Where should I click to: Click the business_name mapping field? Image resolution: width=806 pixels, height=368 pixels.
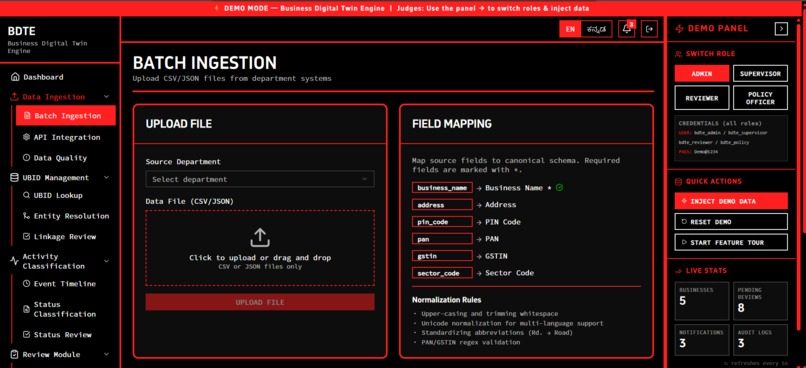[x=442, y=188]
